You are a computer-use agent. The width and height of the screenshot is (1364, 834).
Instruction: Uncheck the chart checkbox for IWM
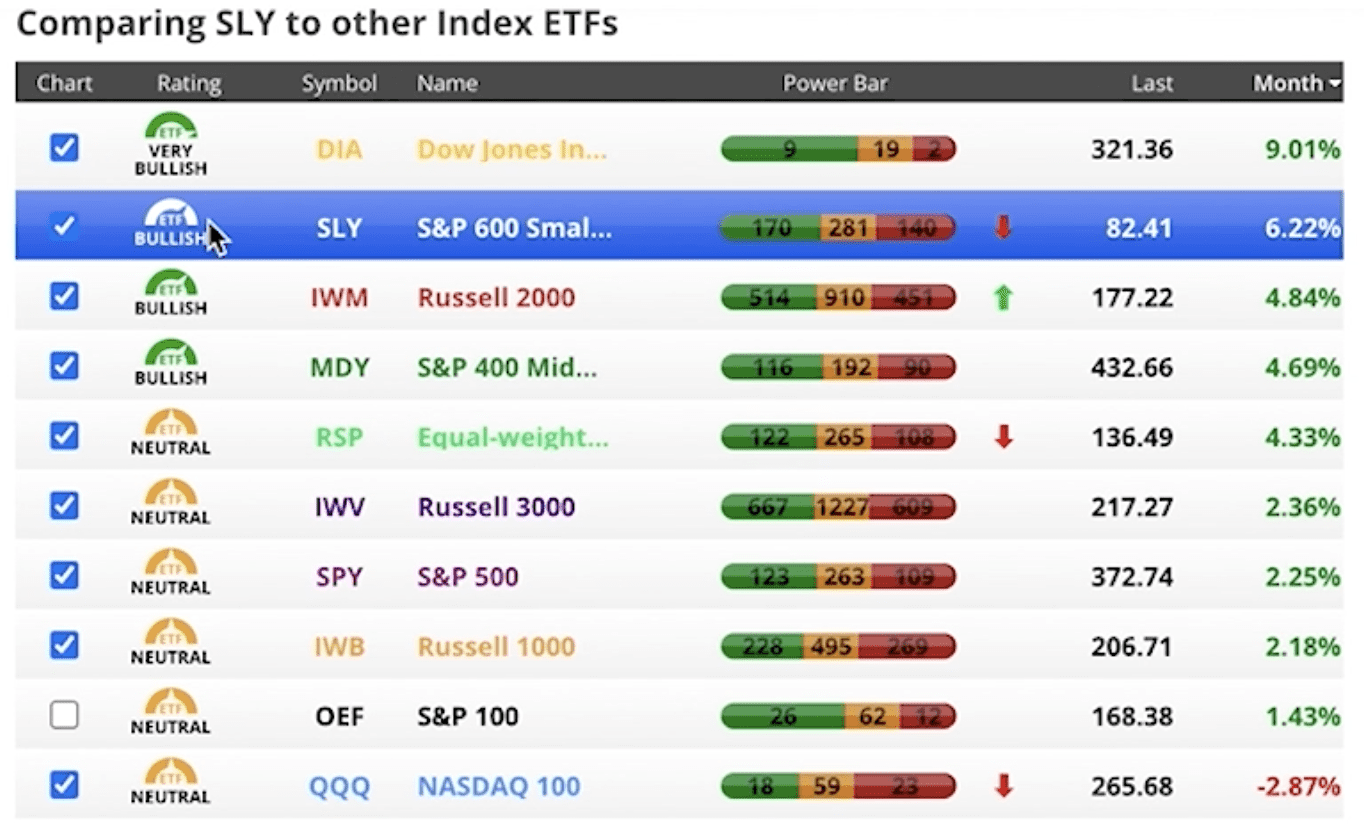[64, 296]
